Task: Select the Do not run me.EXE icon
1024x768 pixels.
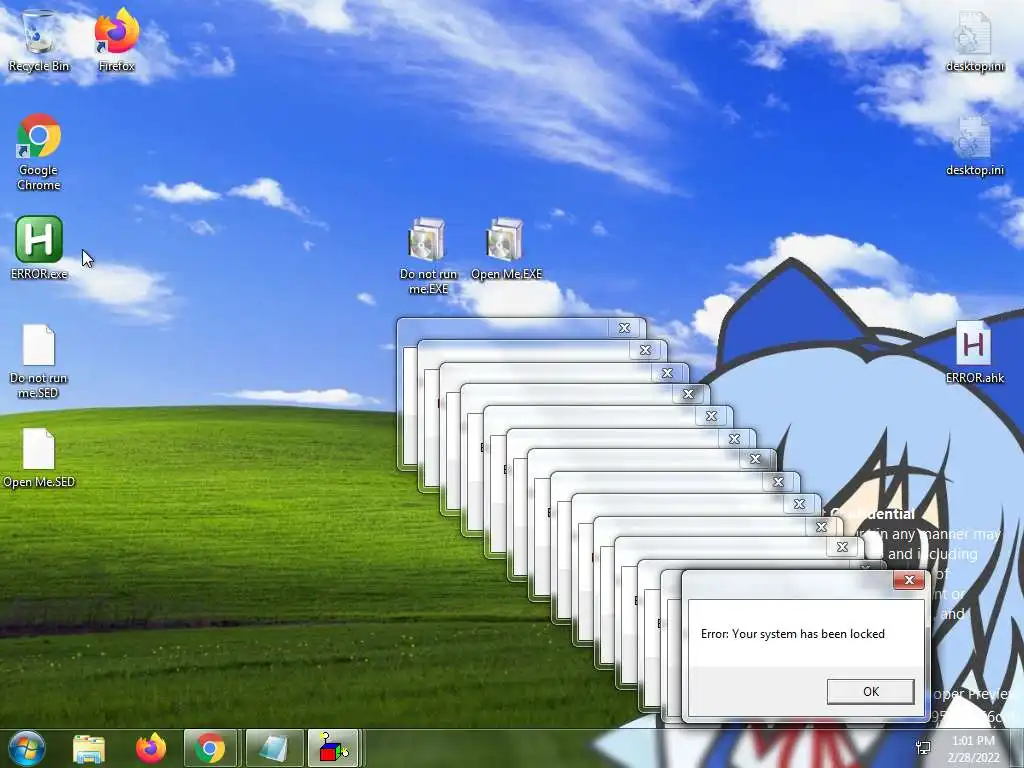Action: pyautogui.click(x=428, y=256)
